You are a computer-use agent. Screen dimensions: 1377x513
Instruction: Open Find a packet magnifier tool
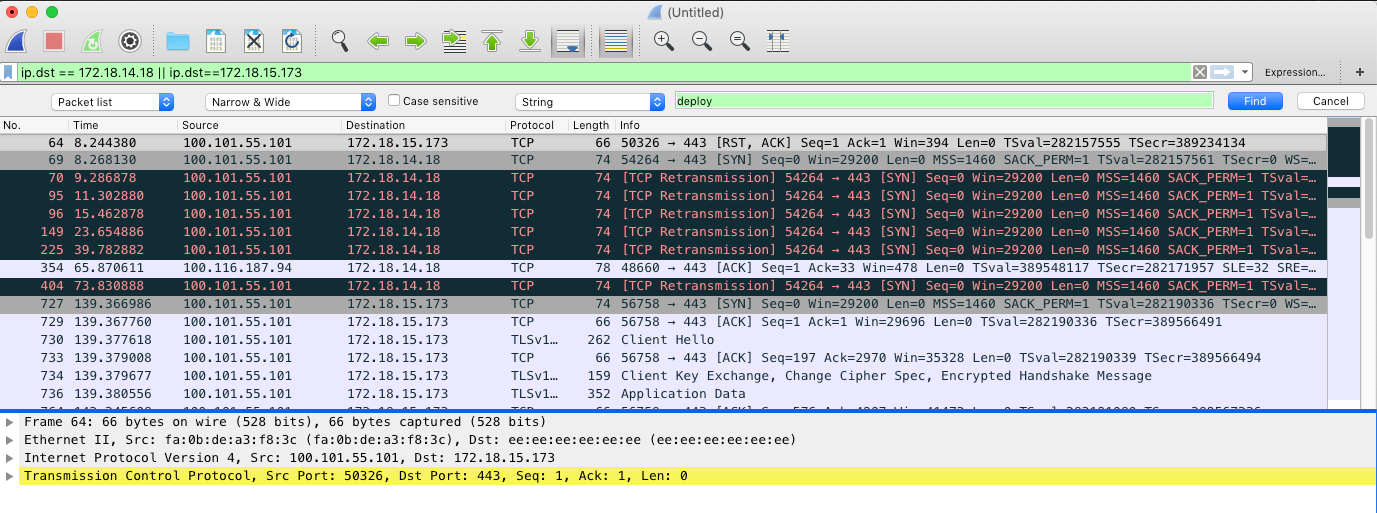point(340,41)
